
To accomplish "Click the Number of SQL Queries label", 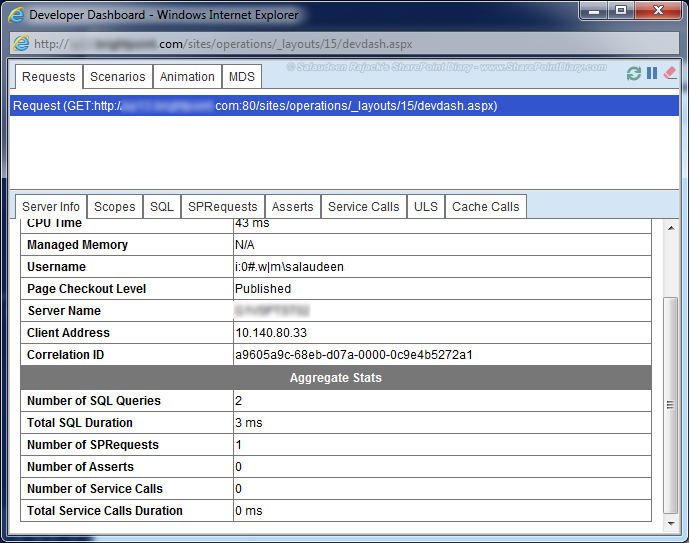I will click(94, 401).
